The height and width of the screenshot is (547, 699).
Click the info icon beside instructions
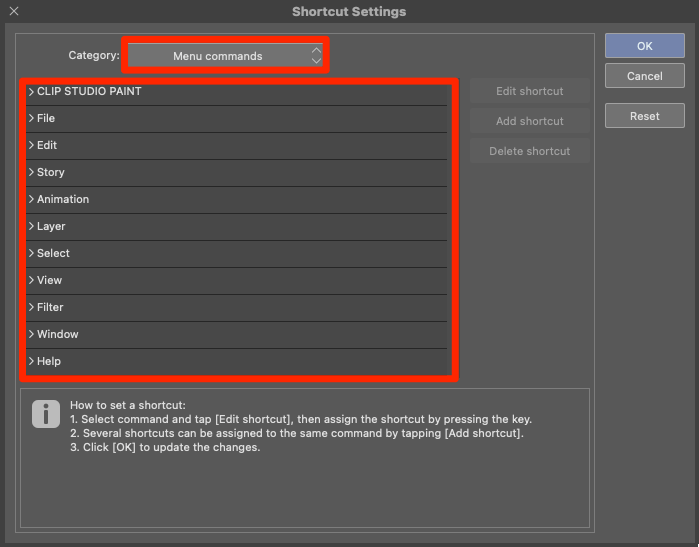[x=46, y=414]
